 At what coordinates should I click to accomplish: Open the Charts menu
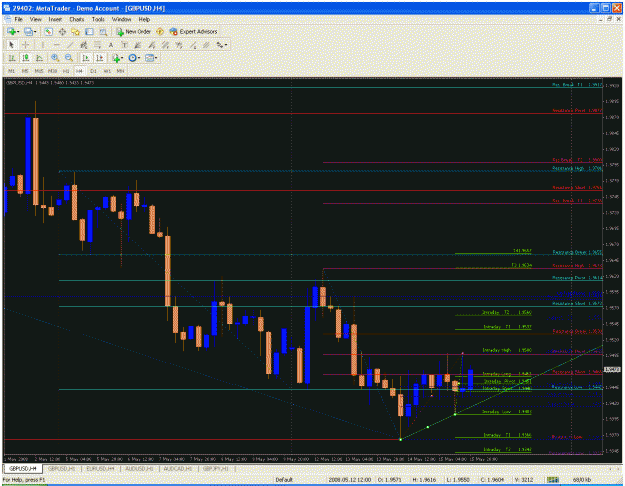77,19
